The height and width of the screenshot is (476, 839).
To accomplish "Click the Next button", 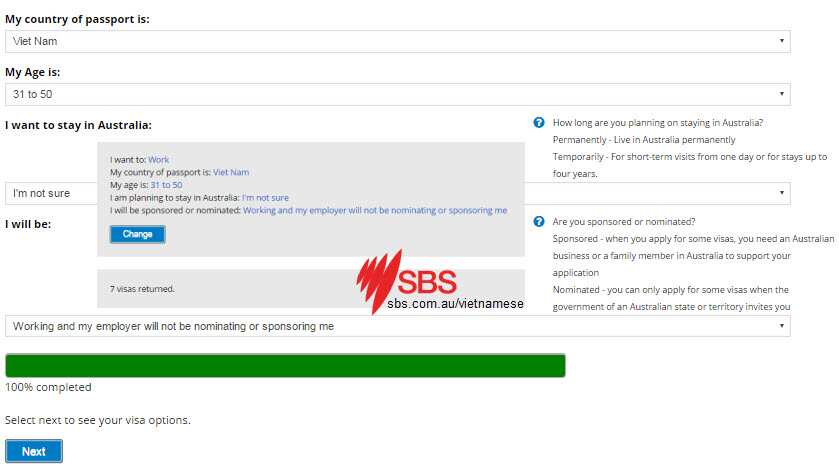I will coord(34,451).
